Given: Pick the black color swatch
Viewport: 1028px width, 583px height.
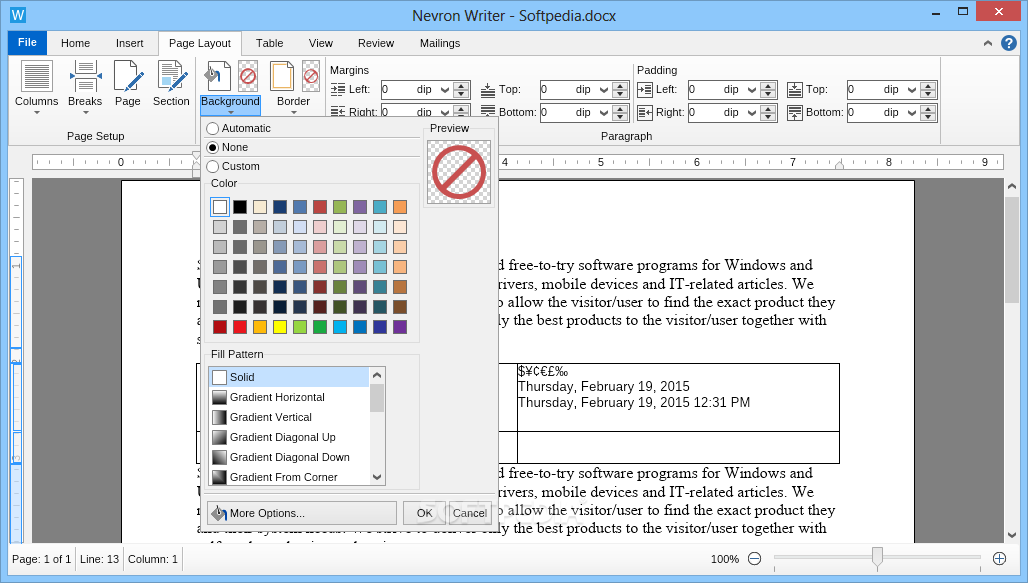Looking at the screenshot, I should [x=240, y=207].
